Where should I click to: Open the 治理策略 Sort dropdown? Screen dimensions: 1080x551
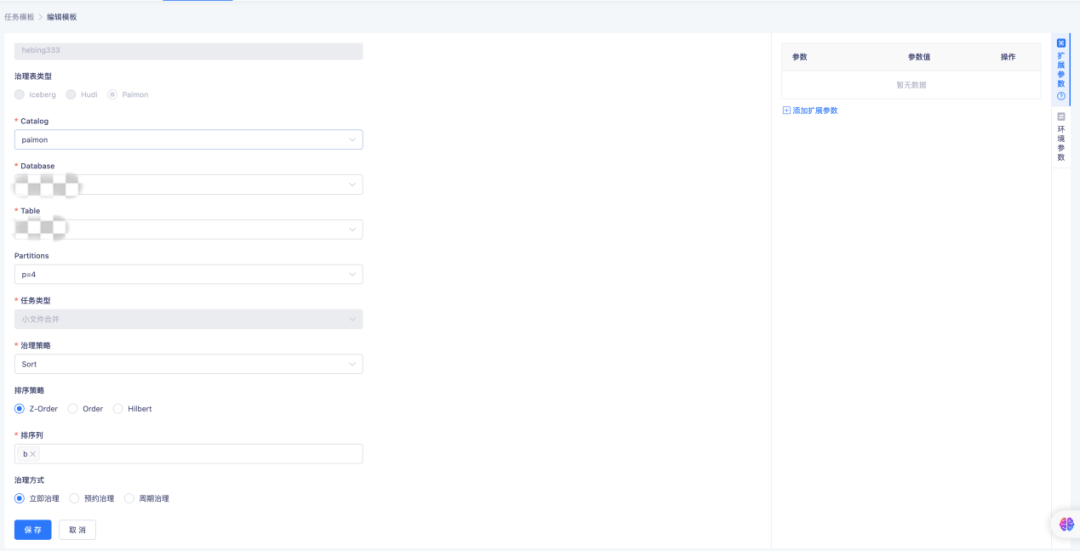(189, 364)
